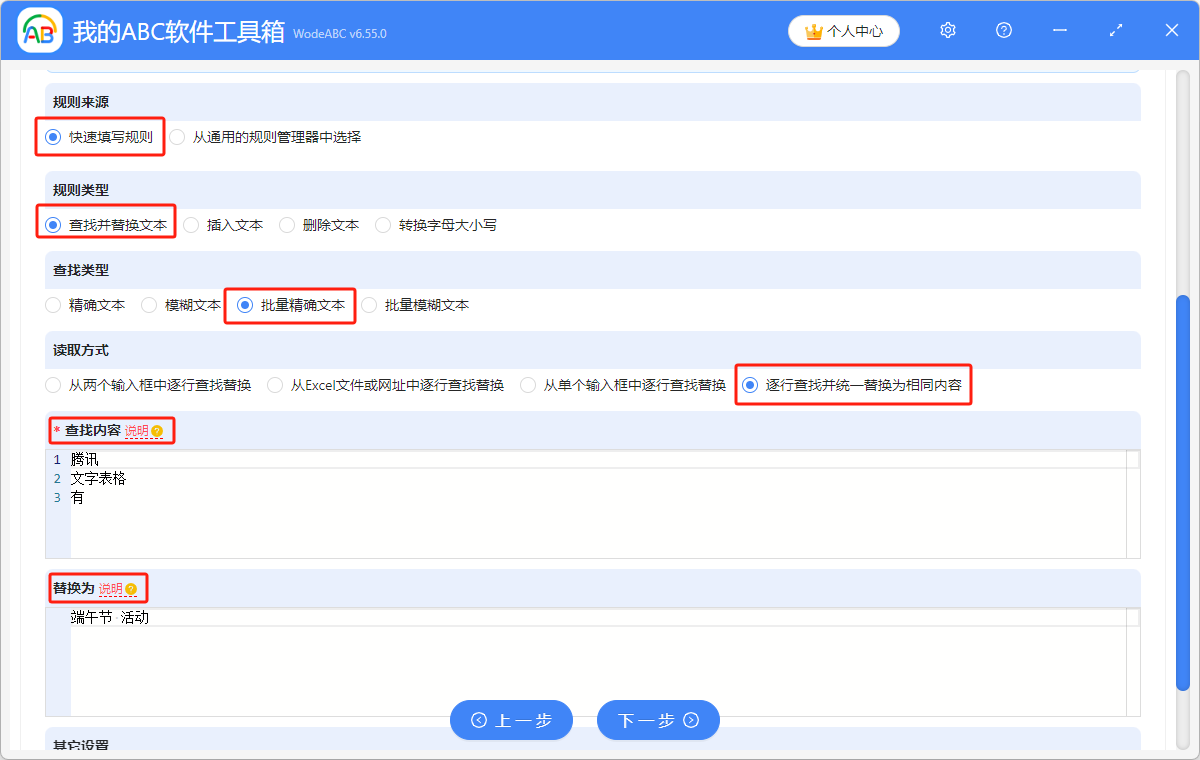Select the 删除文本 rule type
Image resolution: width=1200 pixels, height=760 pixels.
287,225
